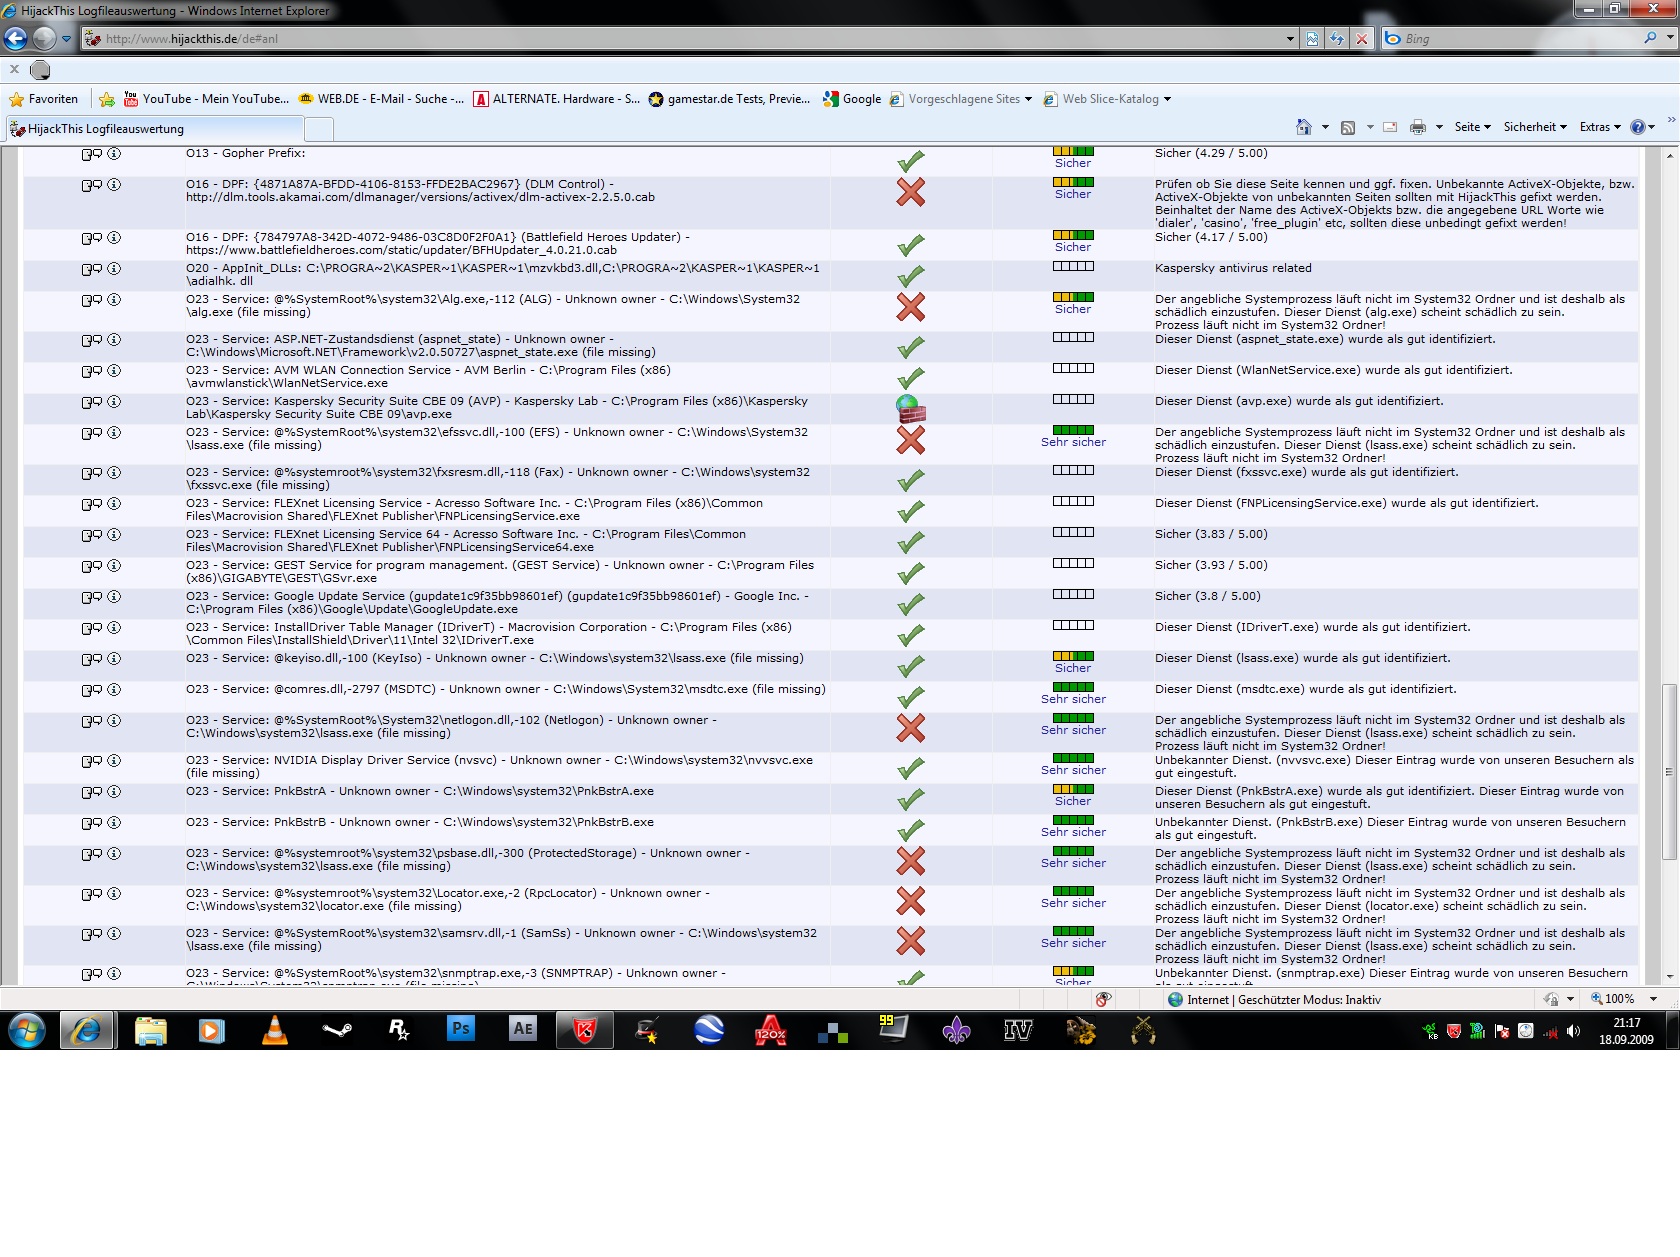Click the info icon for O13 Gopher Prefix
The height and width of the screenshot is (1257, 1680).
[114, 154]
